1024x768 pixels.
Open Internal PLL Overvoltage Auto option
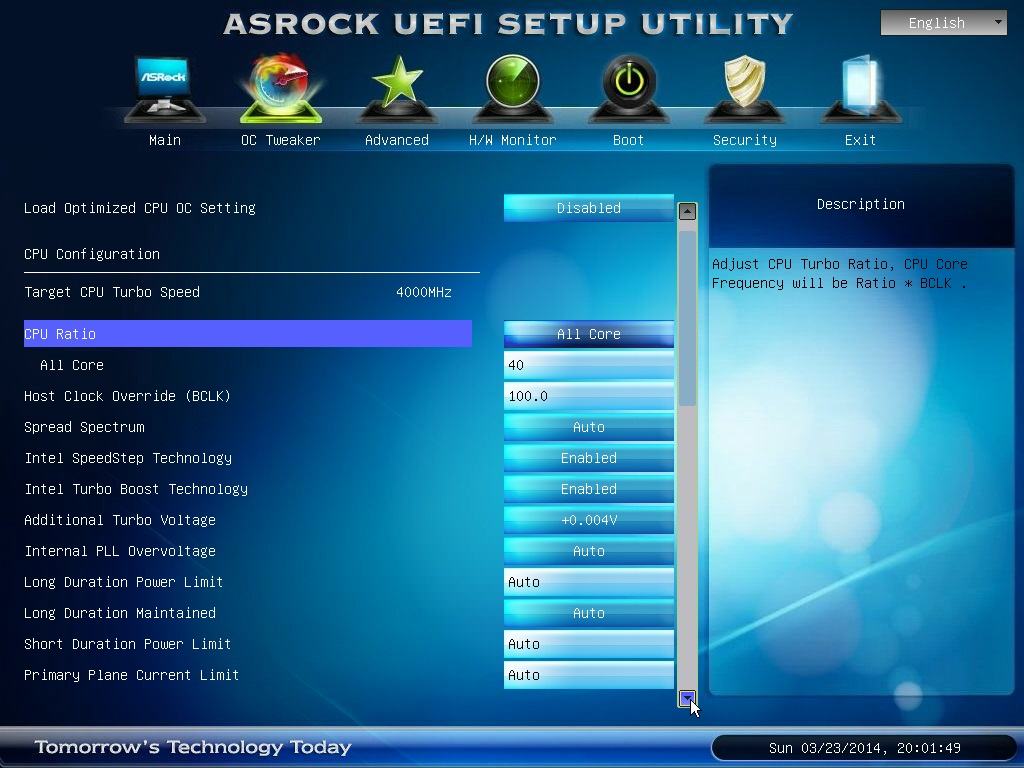tap(588, 551)
